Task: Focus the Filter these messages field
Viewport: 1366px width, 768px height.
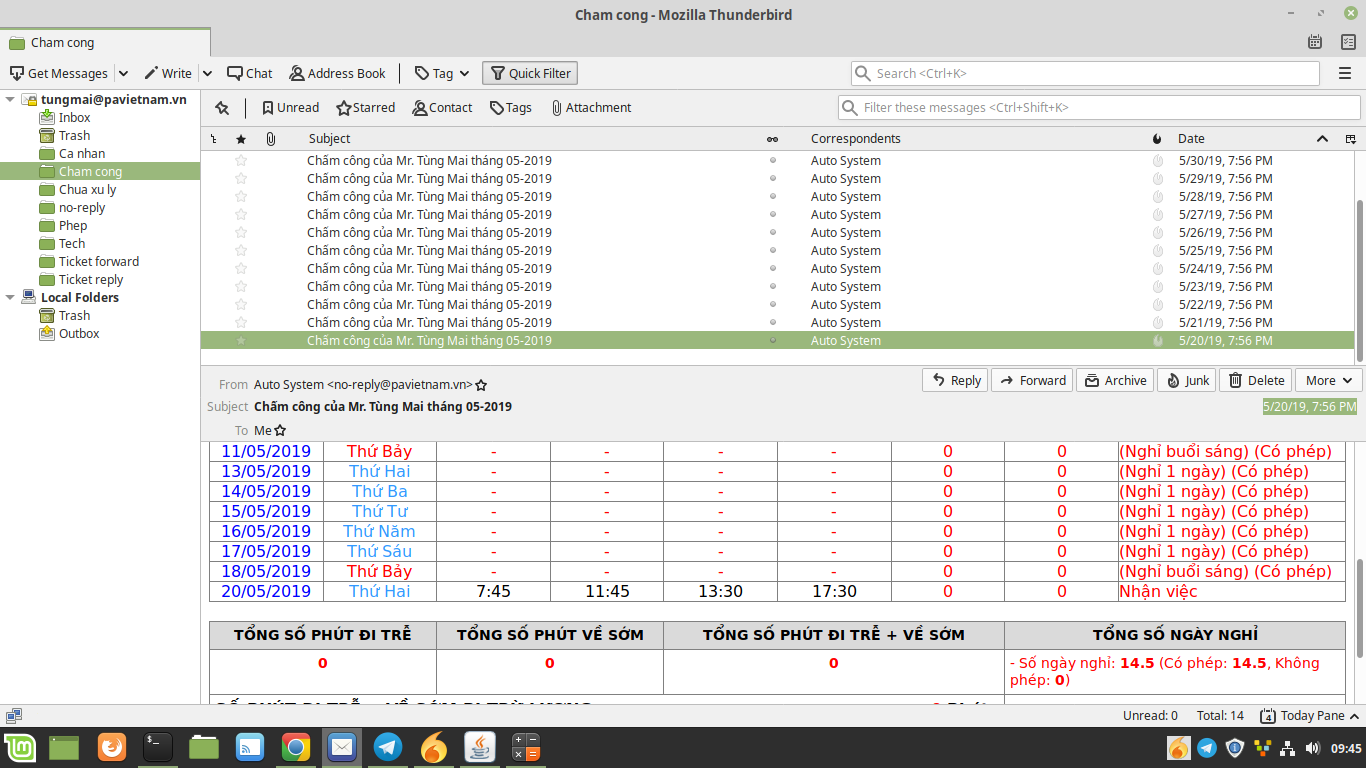Action: click(1100, 108)
